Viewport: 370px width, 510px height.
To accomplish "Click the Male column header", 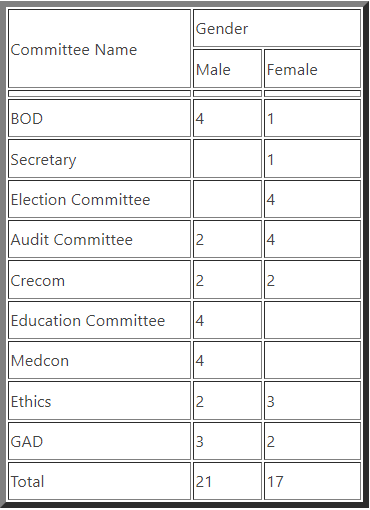I will pos(227,69).
